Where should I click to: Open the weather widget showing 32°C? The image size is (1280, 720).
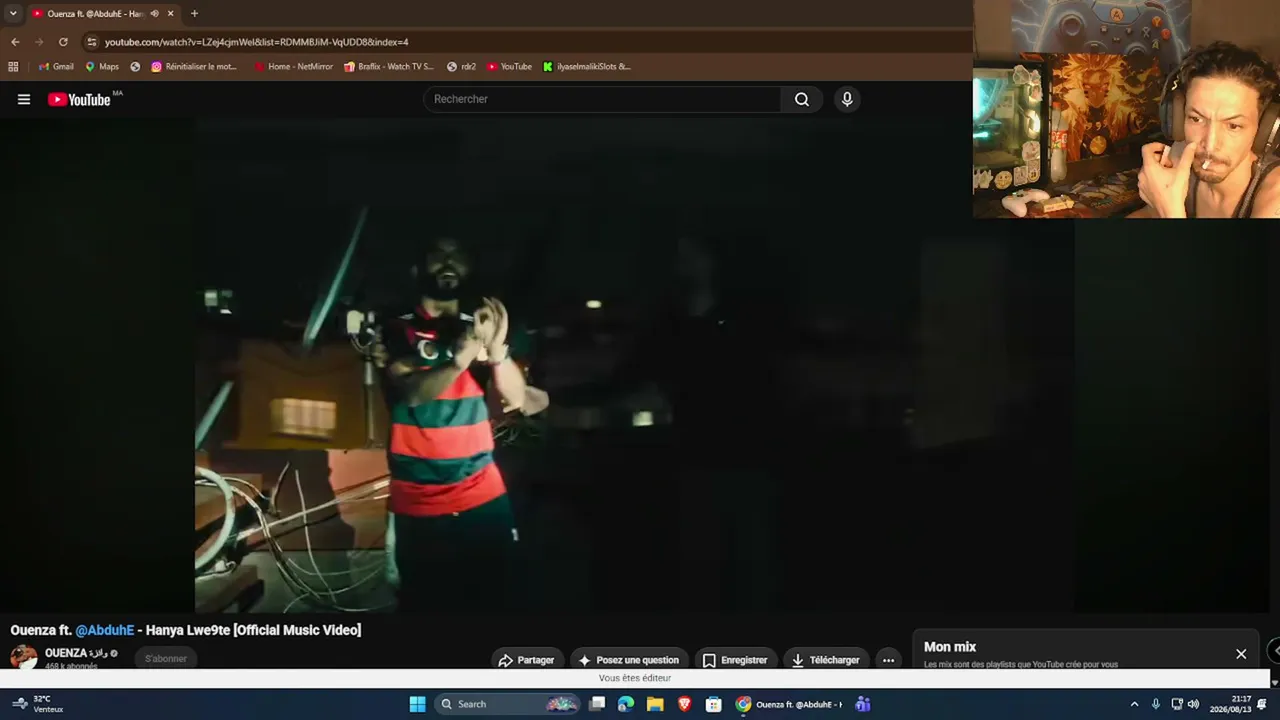38,704
